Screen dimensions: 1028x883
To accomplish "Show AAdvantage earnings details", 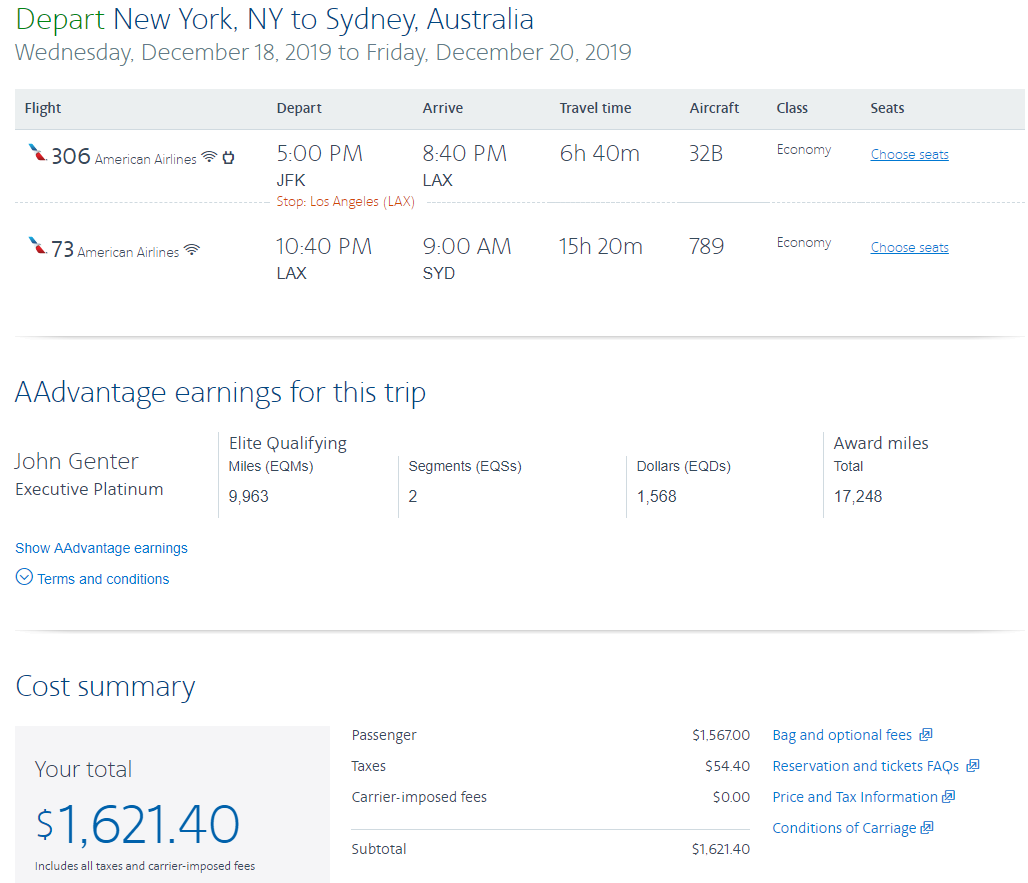I will tap(101, 548).
